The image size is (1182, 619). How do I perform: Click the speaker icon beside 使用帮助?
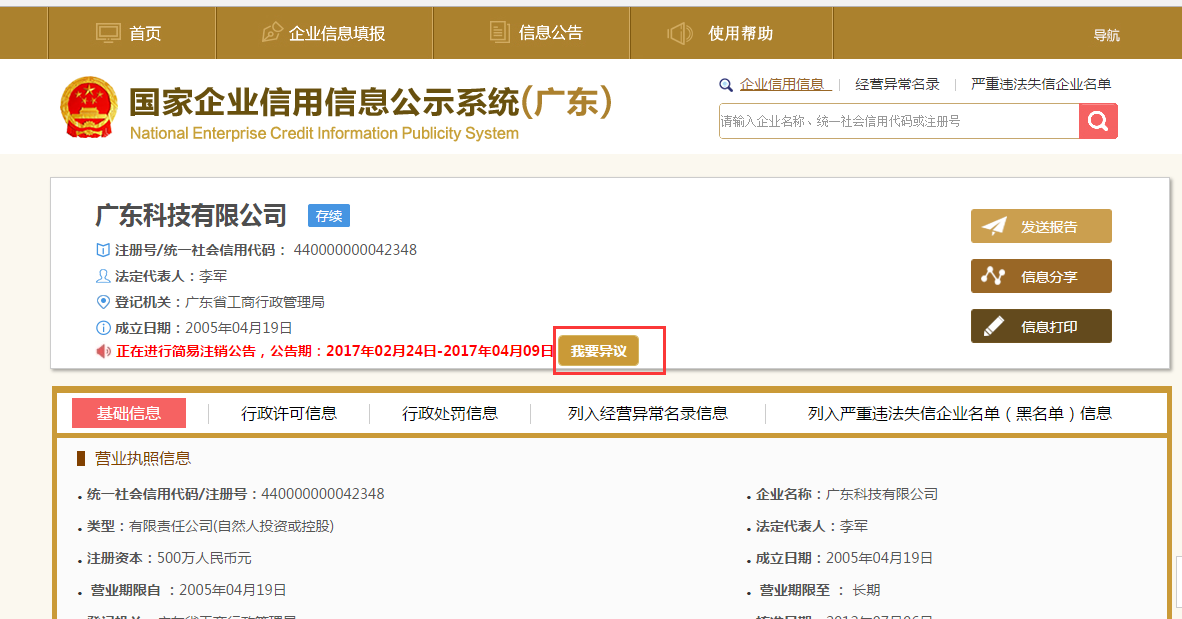click(680, 33)
